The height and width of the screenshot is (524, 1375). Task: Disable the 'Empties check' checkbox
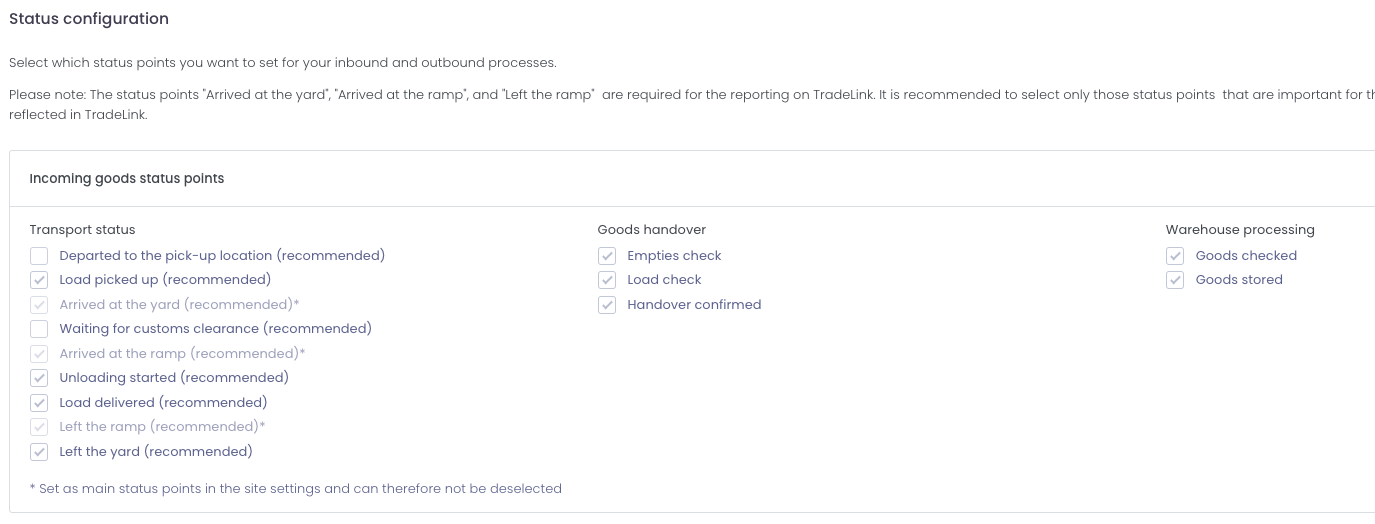[607, 256]
